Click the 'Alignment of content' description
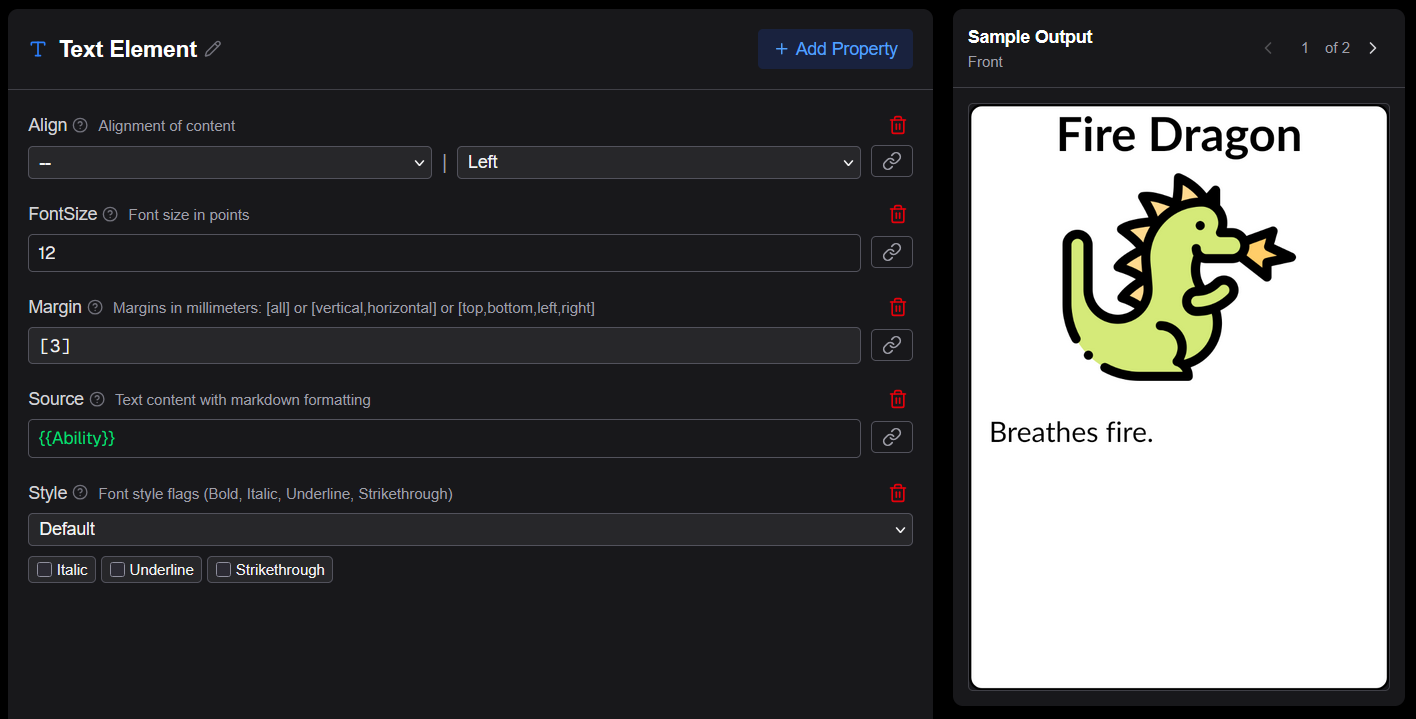The image size is (1416, 719). pos(167,126)
